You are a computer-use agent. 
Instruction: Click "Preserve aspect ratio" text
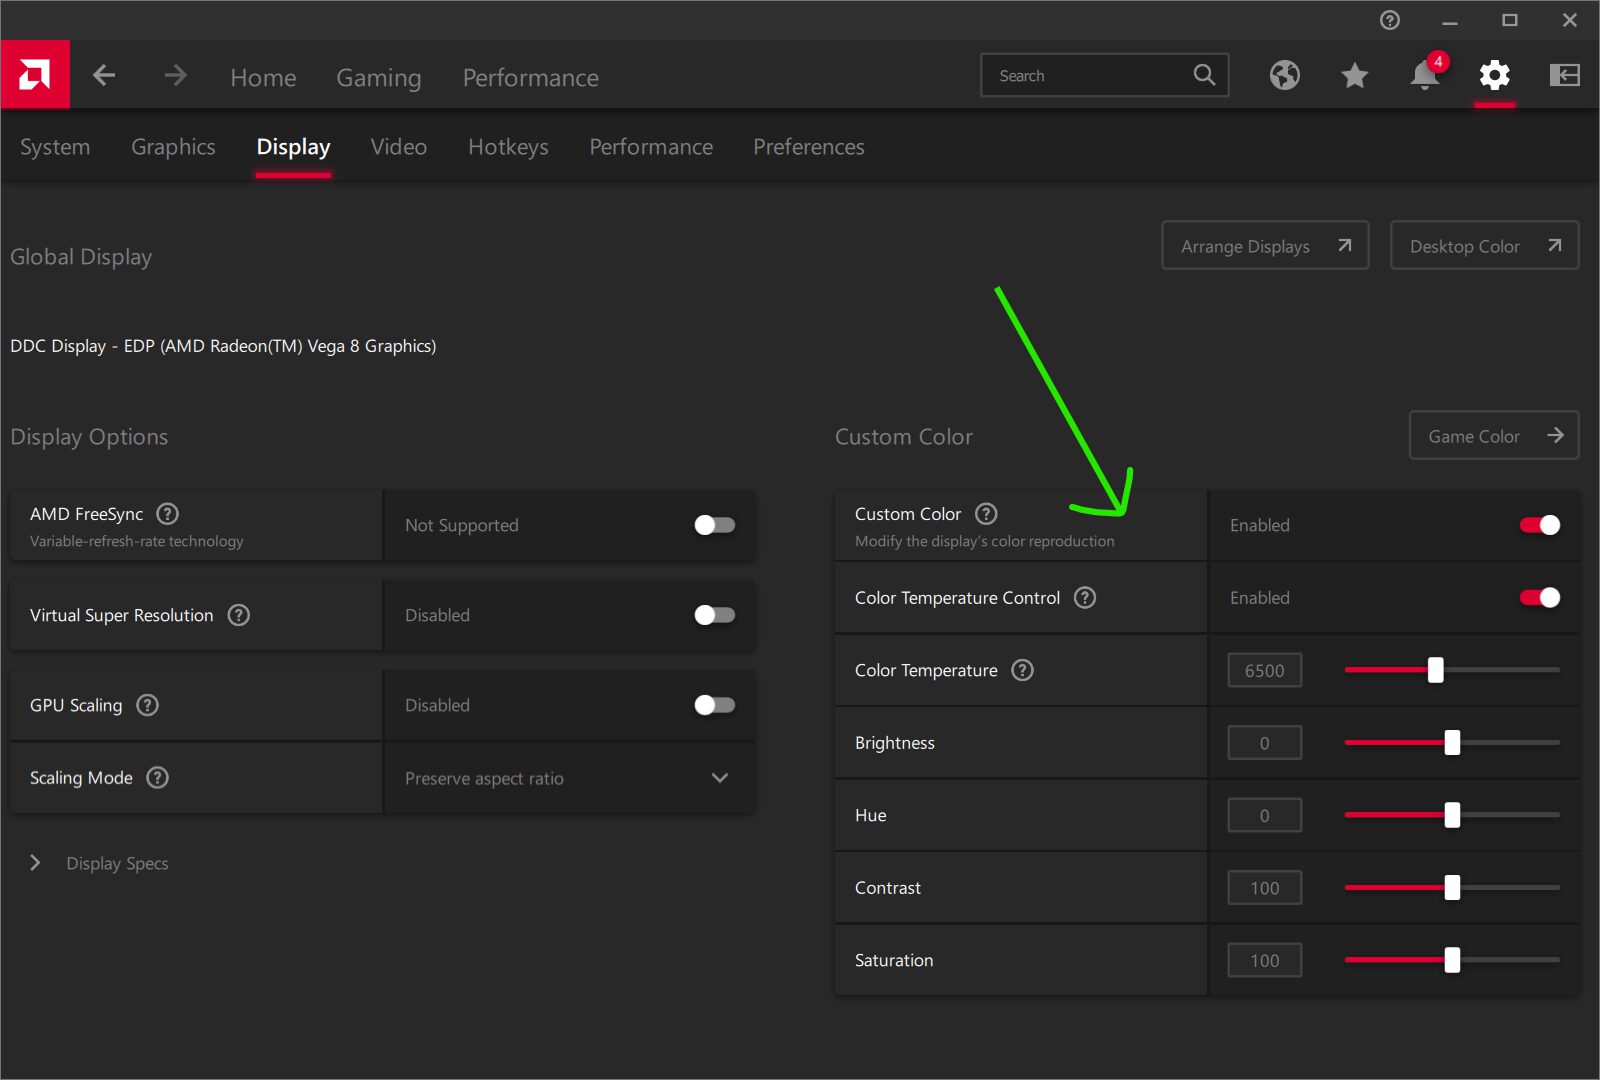tap(484, 778)
